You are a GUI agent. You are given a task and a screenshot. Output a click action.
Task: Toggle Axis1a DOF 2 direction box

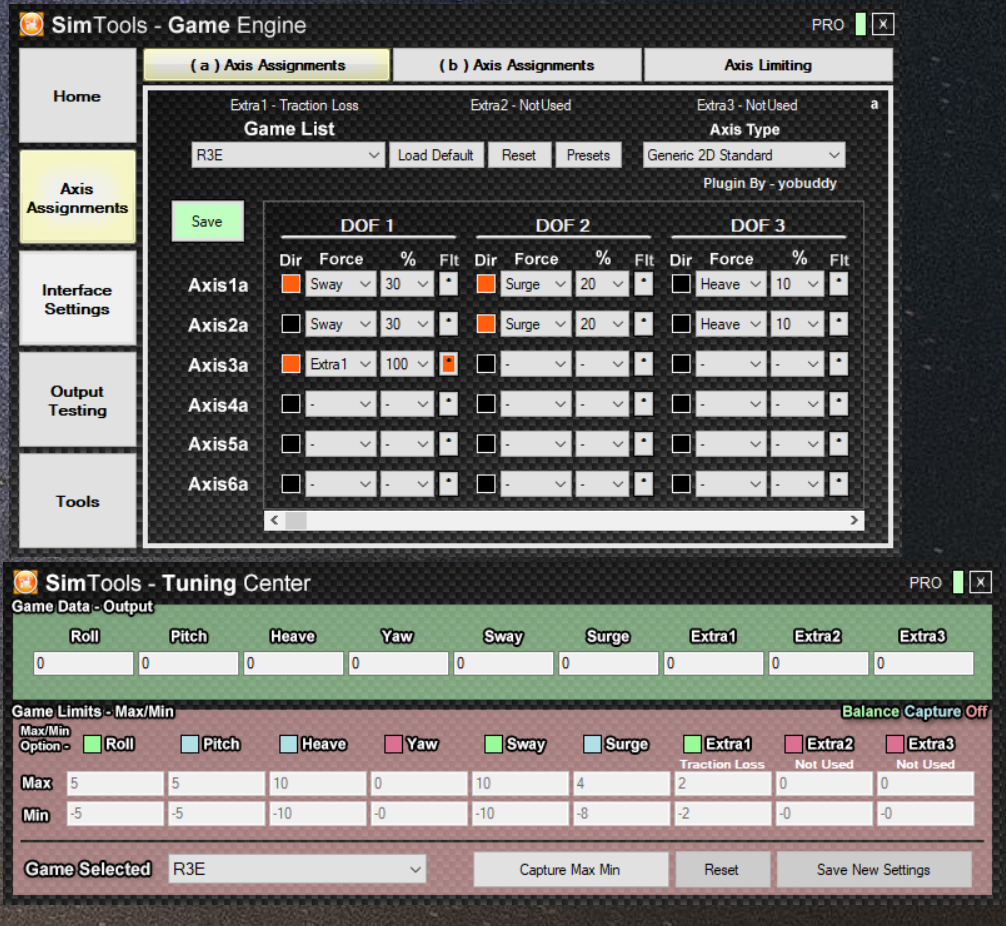pos(486,284)
